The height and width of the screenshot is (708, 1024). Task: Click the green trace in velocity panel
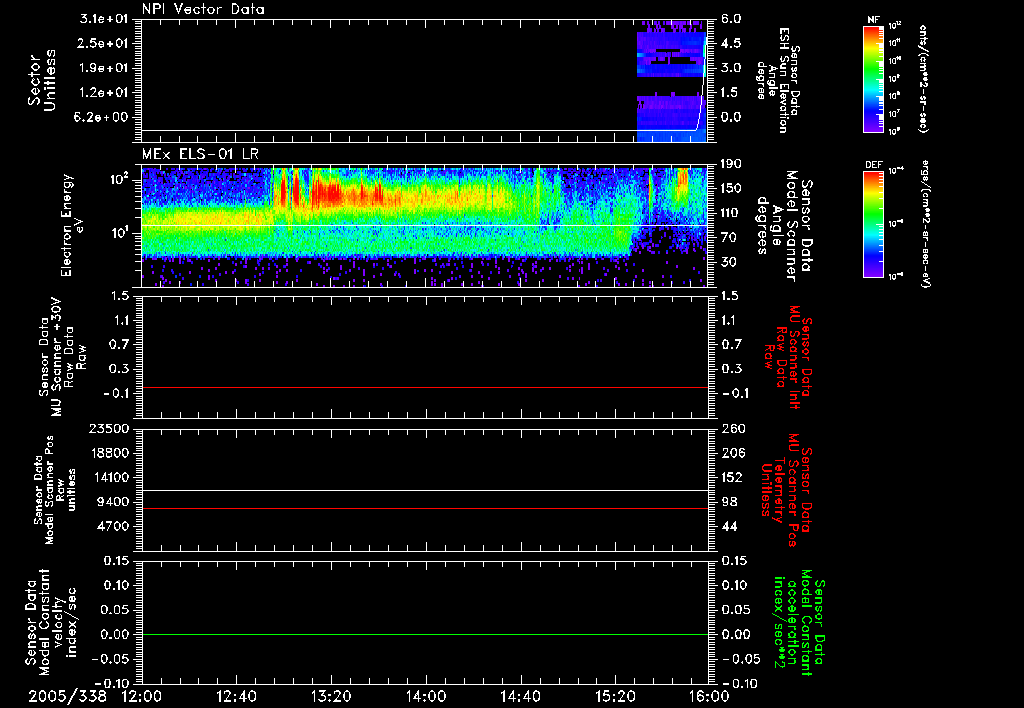point(425,634)
